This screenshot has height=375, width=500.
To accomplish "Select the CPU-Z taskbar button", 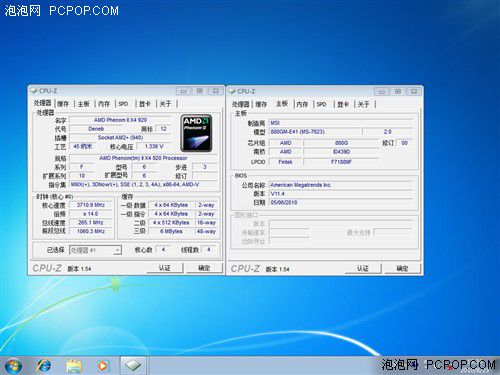I will click(x=133, y=365).
